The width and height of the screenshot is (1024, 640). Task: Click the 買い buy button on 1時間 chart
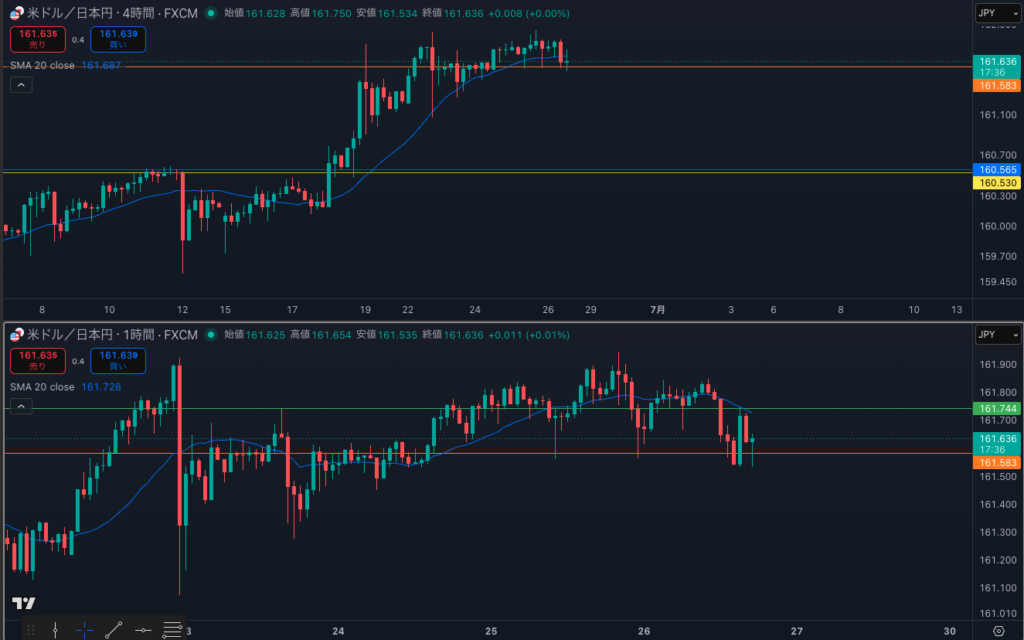(x=118, y=361)
